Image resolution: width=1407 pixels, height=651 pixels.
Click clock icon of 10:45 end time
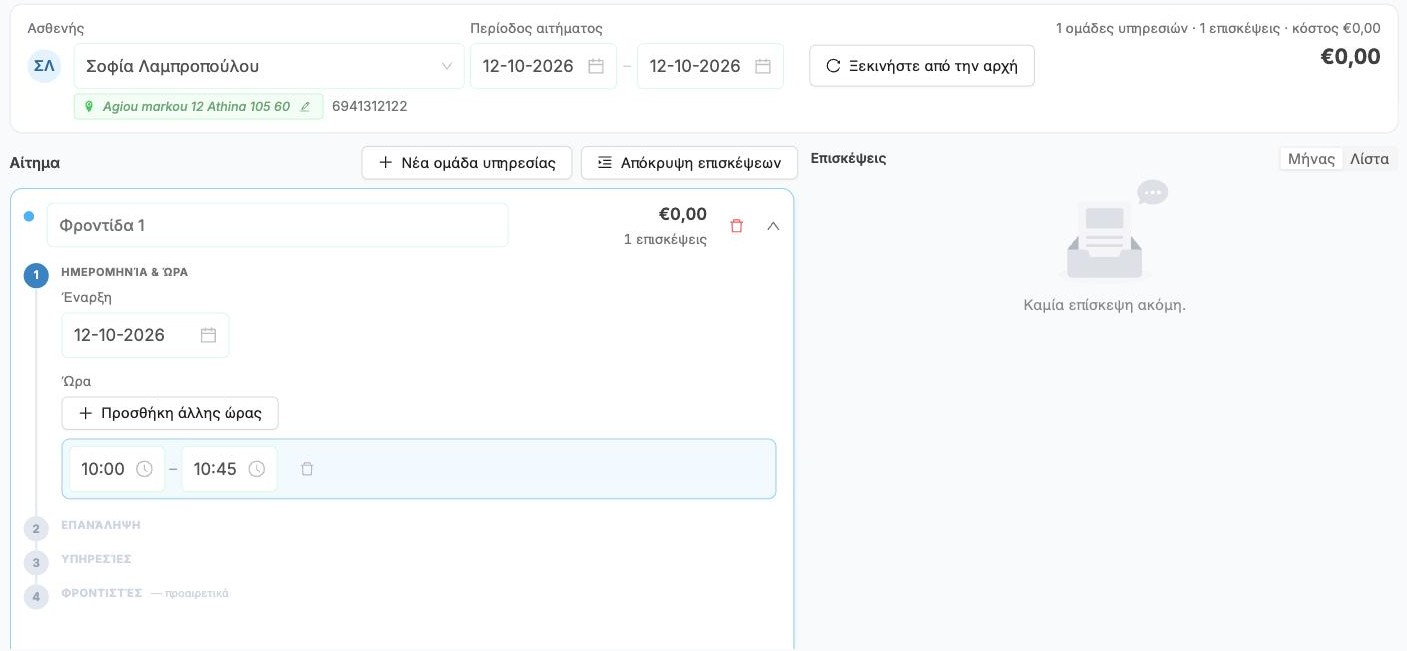click(x=257, y=469)
